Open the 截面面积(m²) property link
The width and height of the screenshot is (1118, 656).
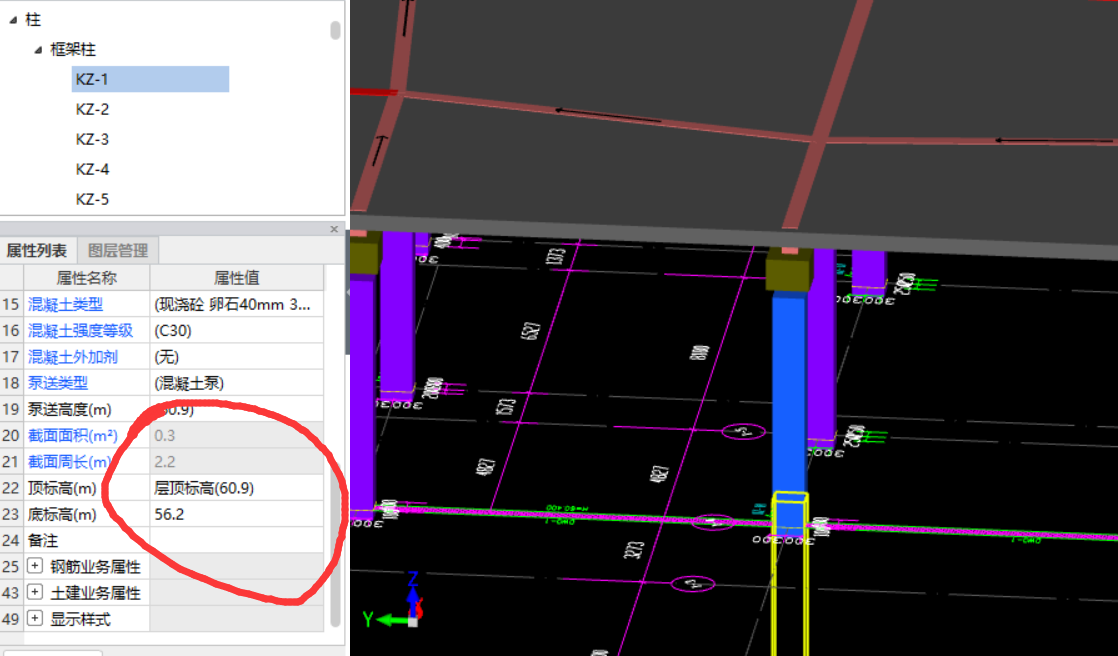point(72,435)
